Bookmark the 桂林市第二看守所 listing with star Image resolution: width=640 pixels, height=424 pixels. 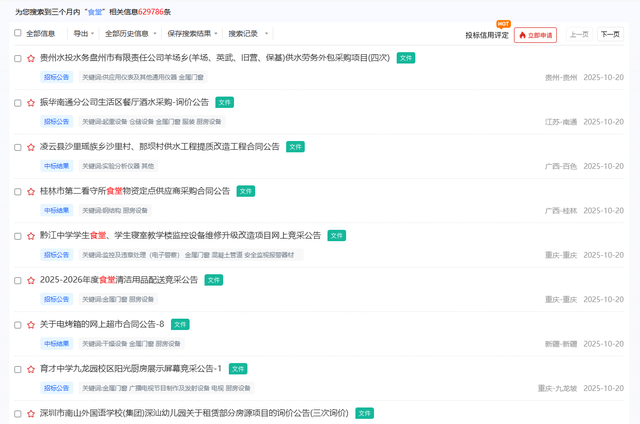point(31,191)
